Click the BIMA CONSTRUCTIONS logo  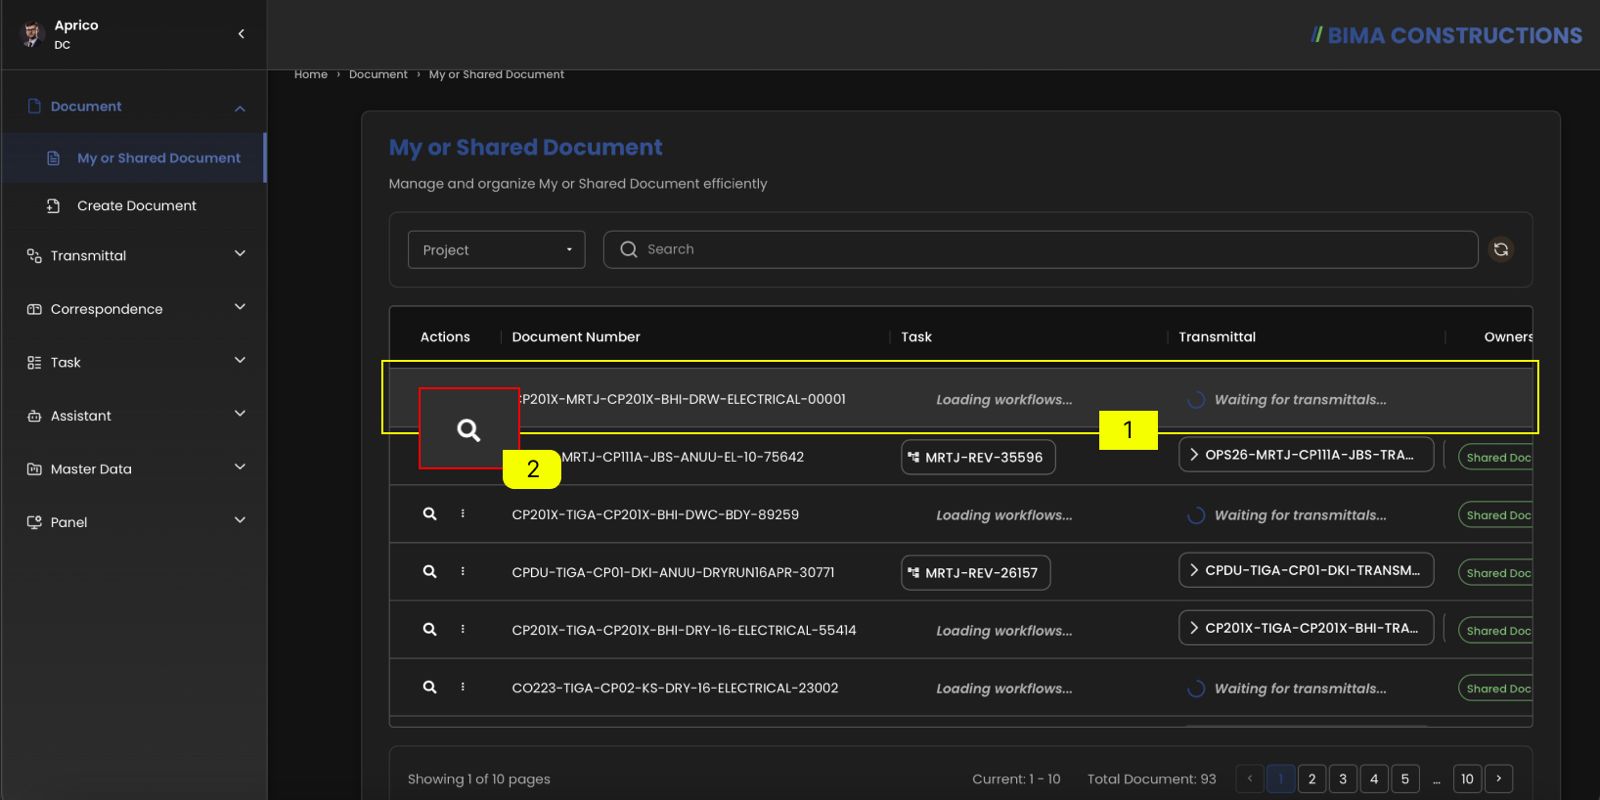pos(1446,36)
